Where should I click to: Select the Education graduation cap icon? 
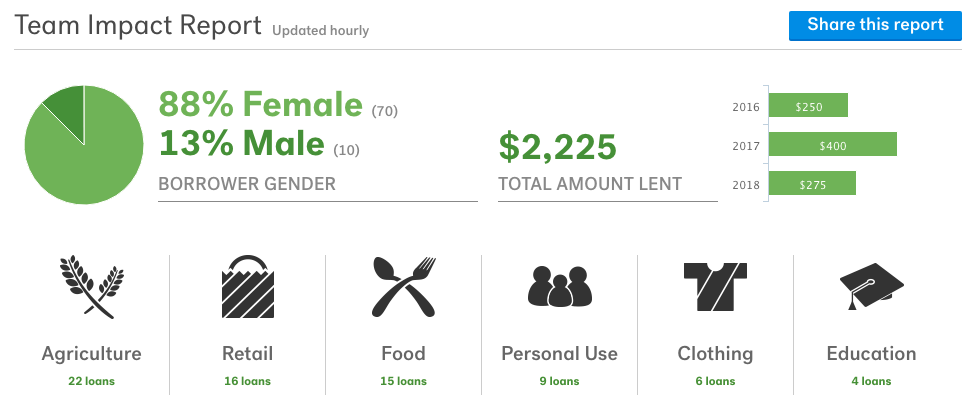point(872,287)
